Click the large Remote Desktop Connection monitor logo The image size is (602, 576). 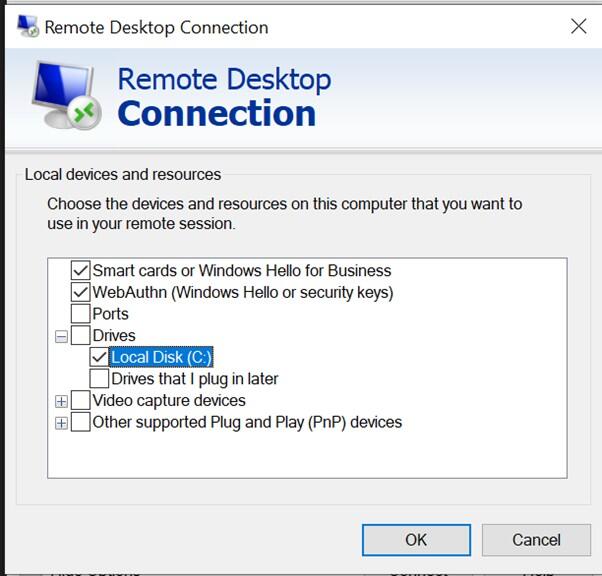click(67, 96)
